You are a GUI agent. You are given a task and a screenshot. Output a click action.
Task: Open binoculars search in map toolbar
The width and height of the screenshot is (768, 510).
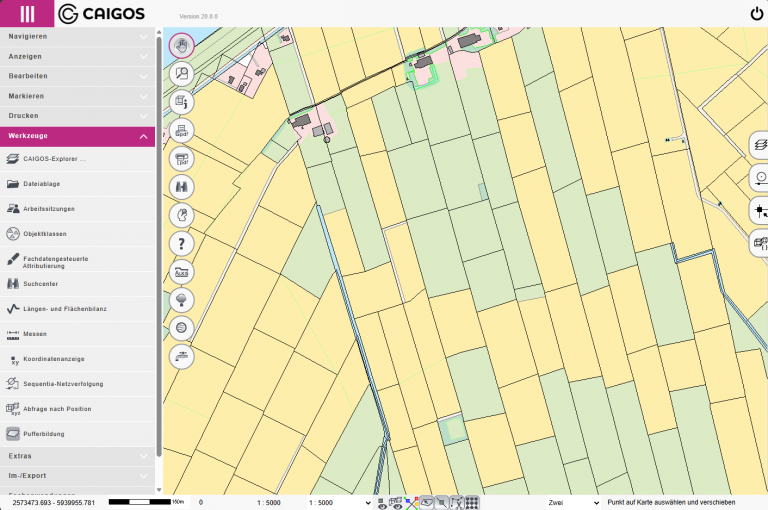coord(182,187)
